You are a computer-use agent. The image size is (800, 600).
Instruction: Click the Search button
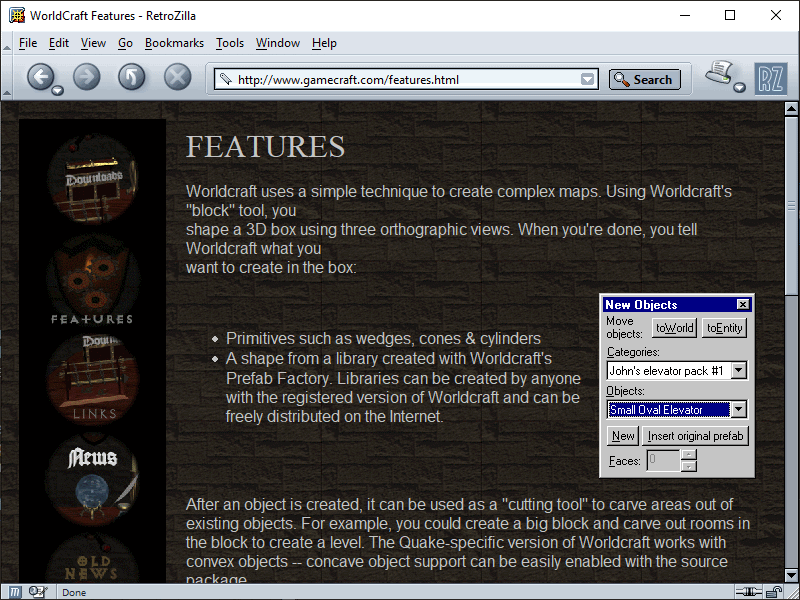644,80
